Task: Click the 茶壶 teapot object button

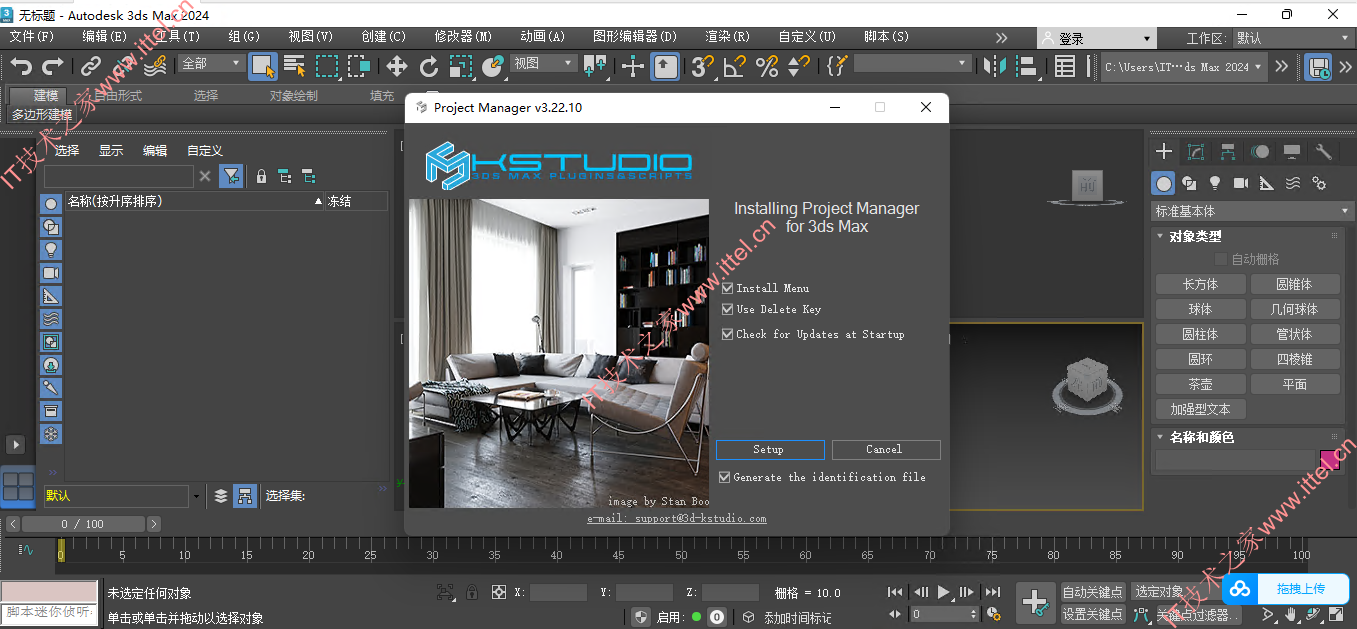Action: coord(1200,384)
